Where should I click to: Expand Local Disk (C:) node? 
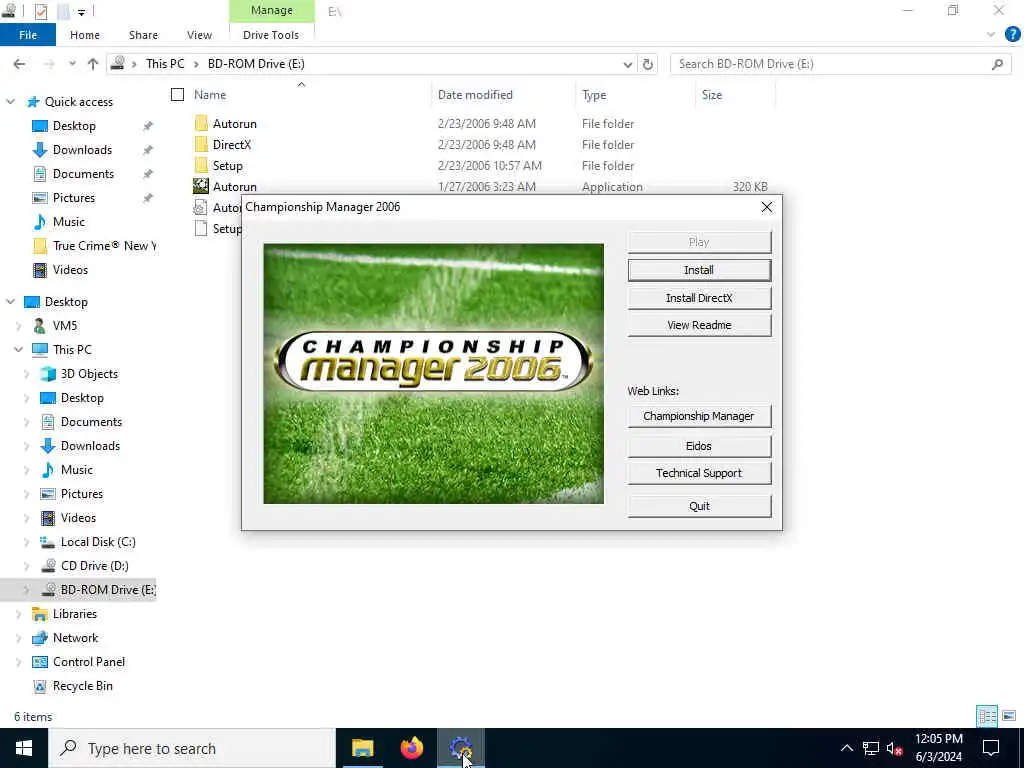point(27,542)
